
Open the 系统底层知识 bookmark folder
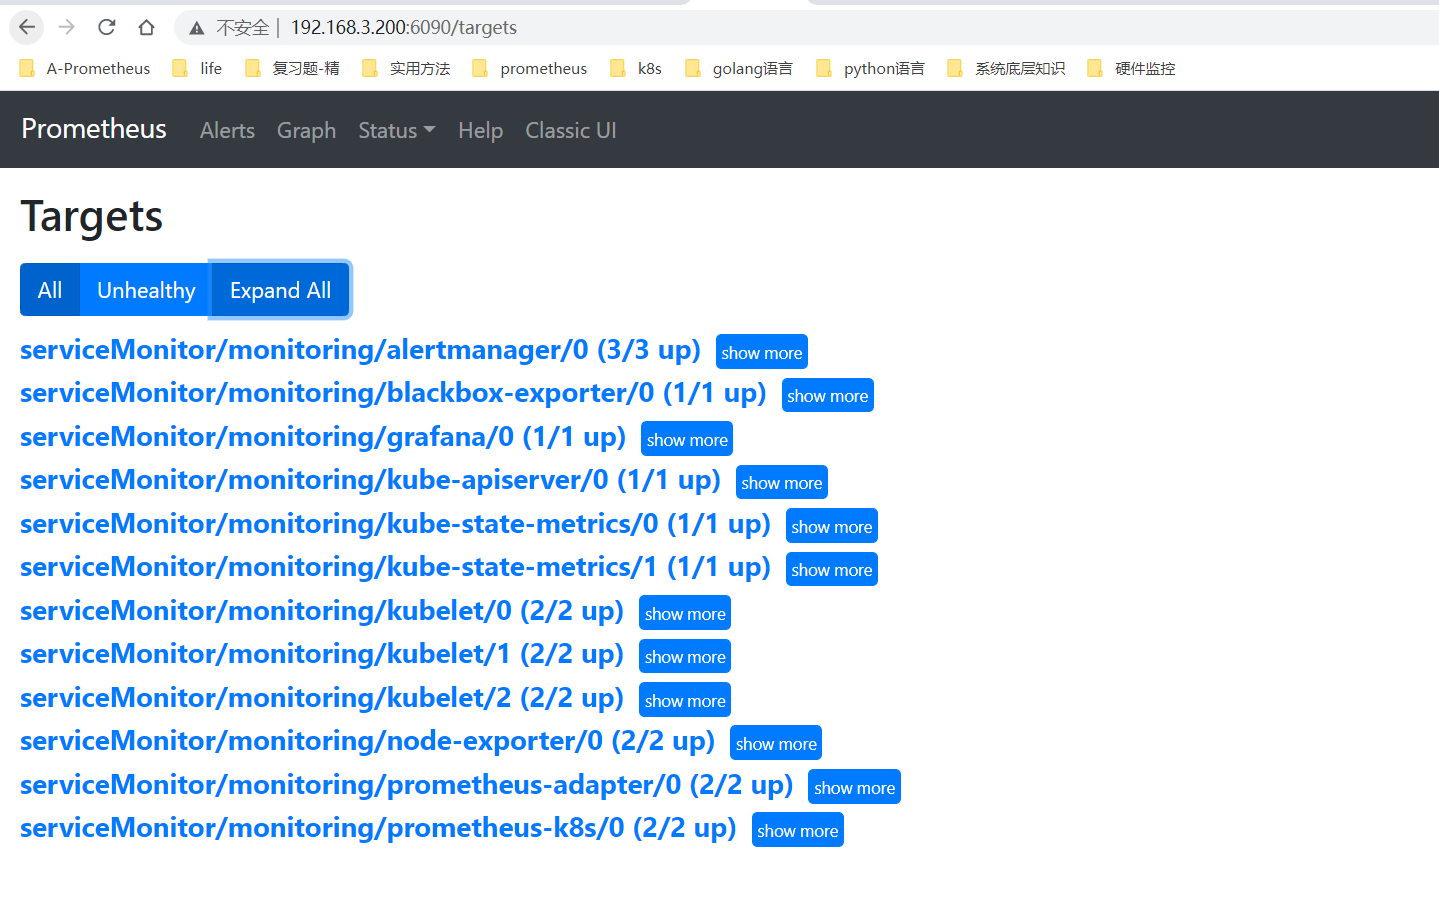(x=1006, y=68)
